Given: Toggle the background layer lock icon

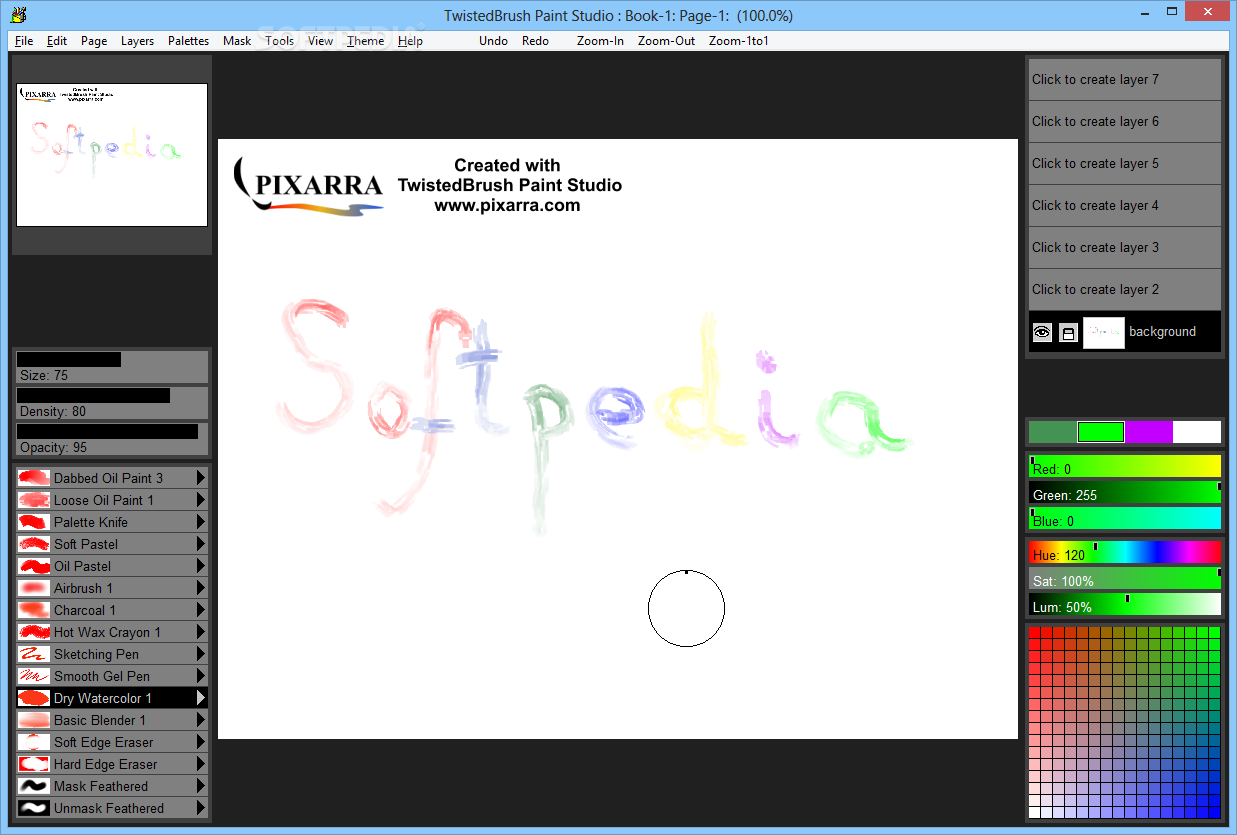Looking at the screenshot, I should pyautogui.click(x=1068, y=332).
